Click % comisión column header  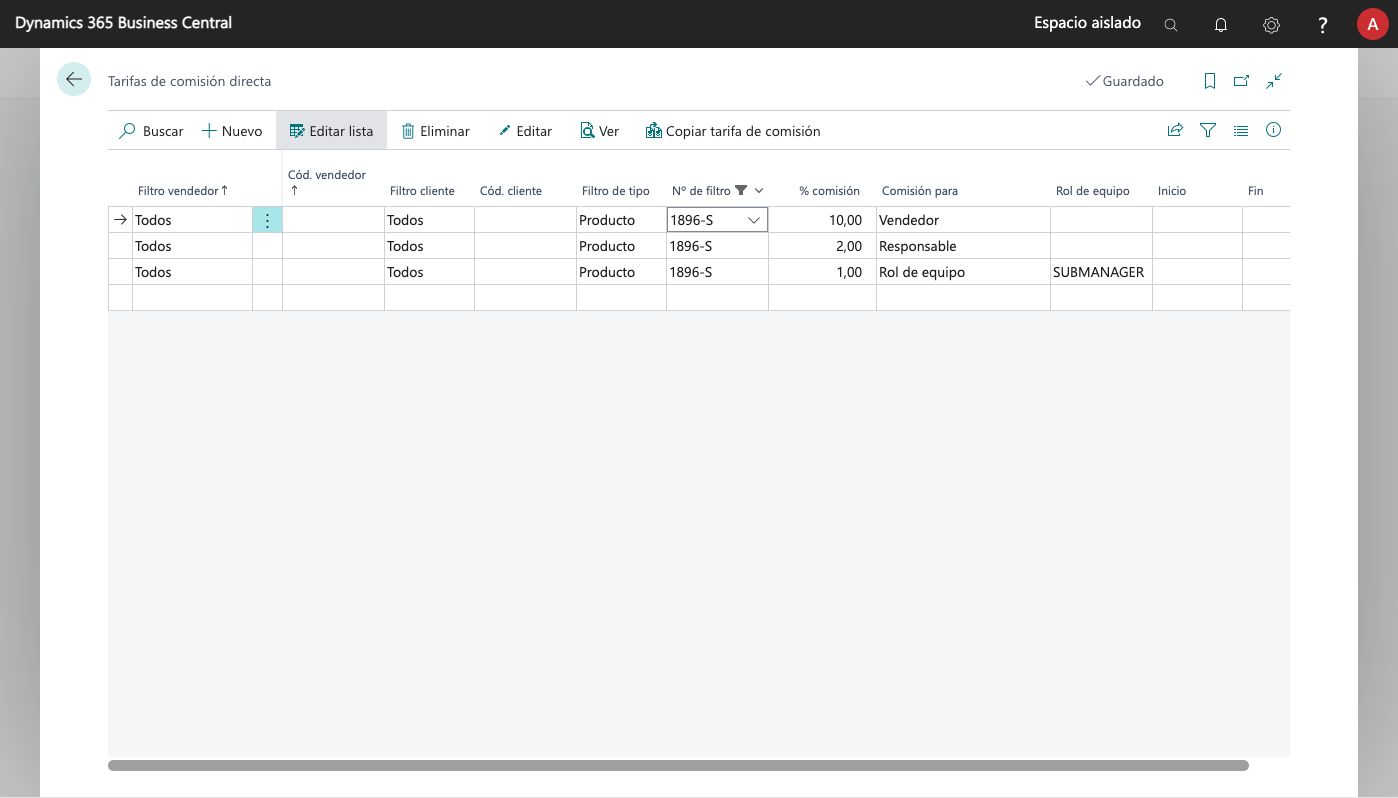pyautogui.click(x=829, y=191)
